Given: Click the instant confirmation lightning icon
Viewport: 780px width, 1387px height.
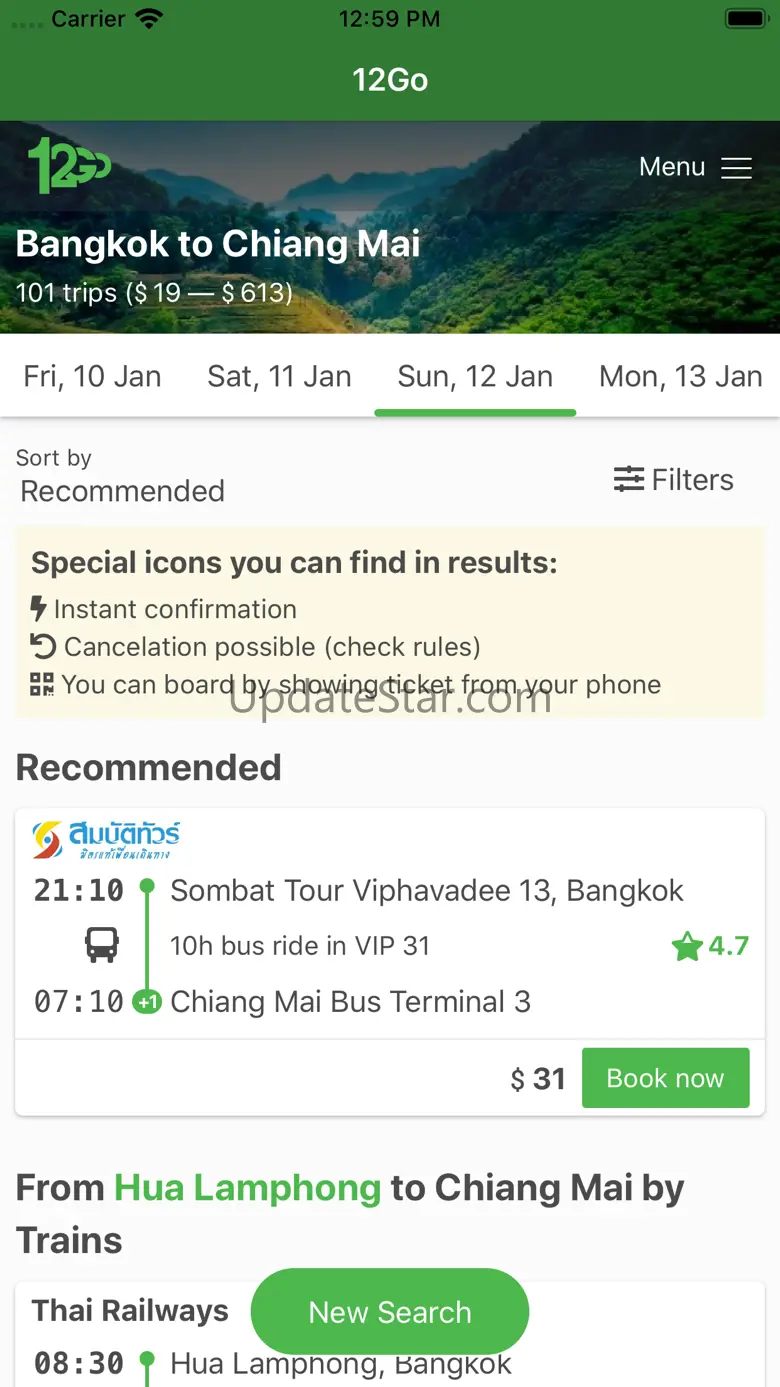Looking at the screenshot, I should (x=39, y=609).
